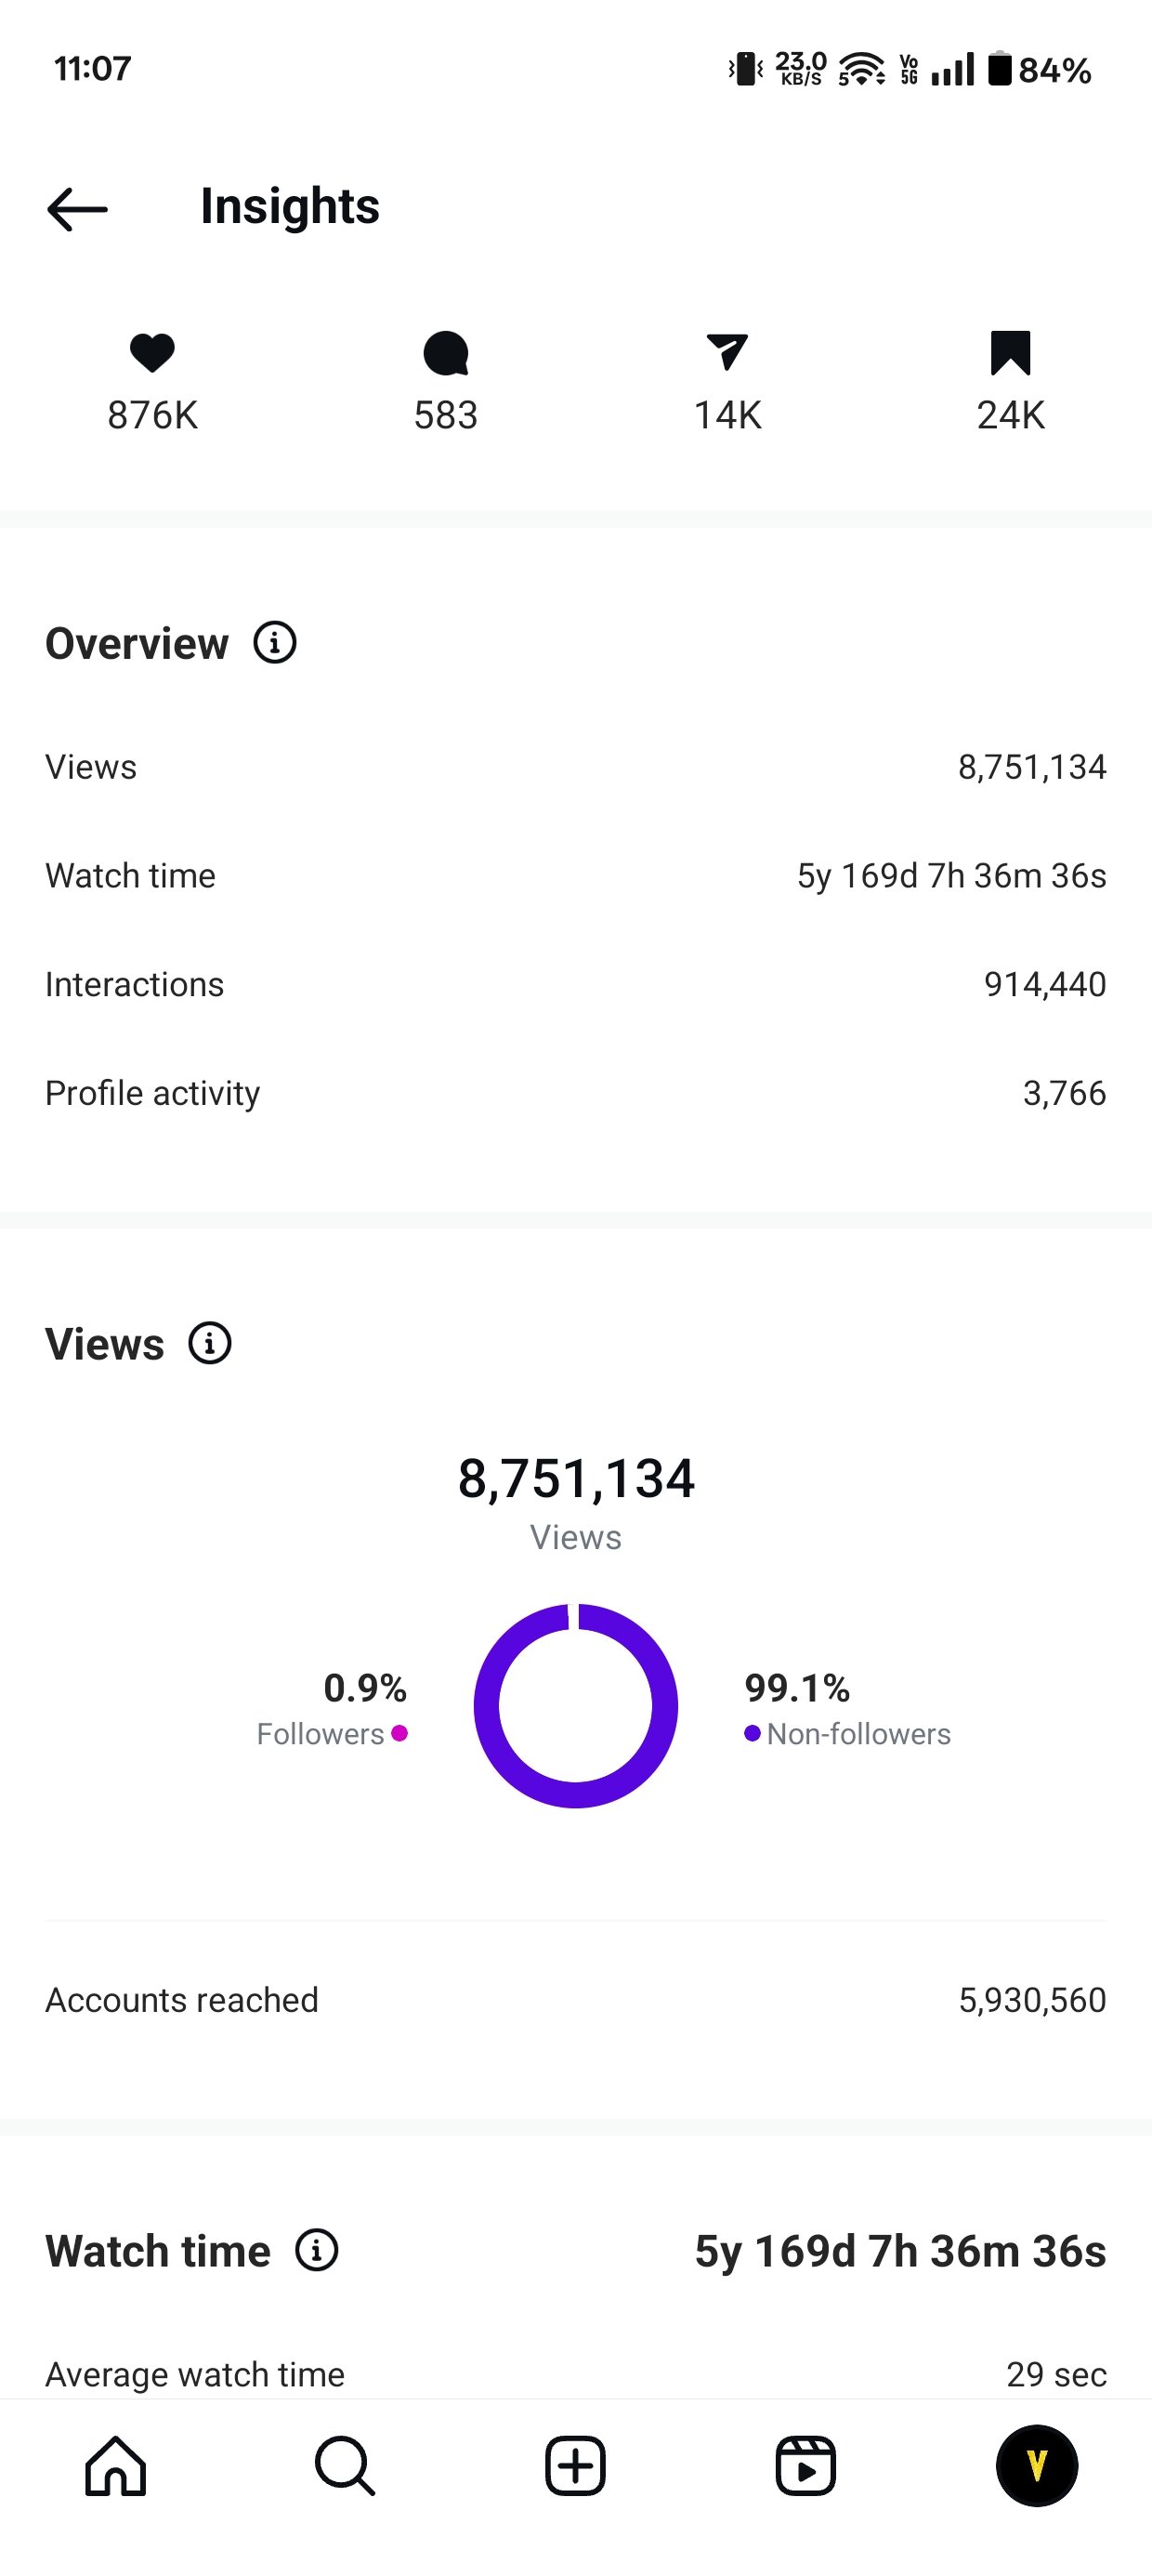Open the Overview info icon
The width and height of the screenshot is (1152, 2576).
pyautogui.click(x=275, y=642)
